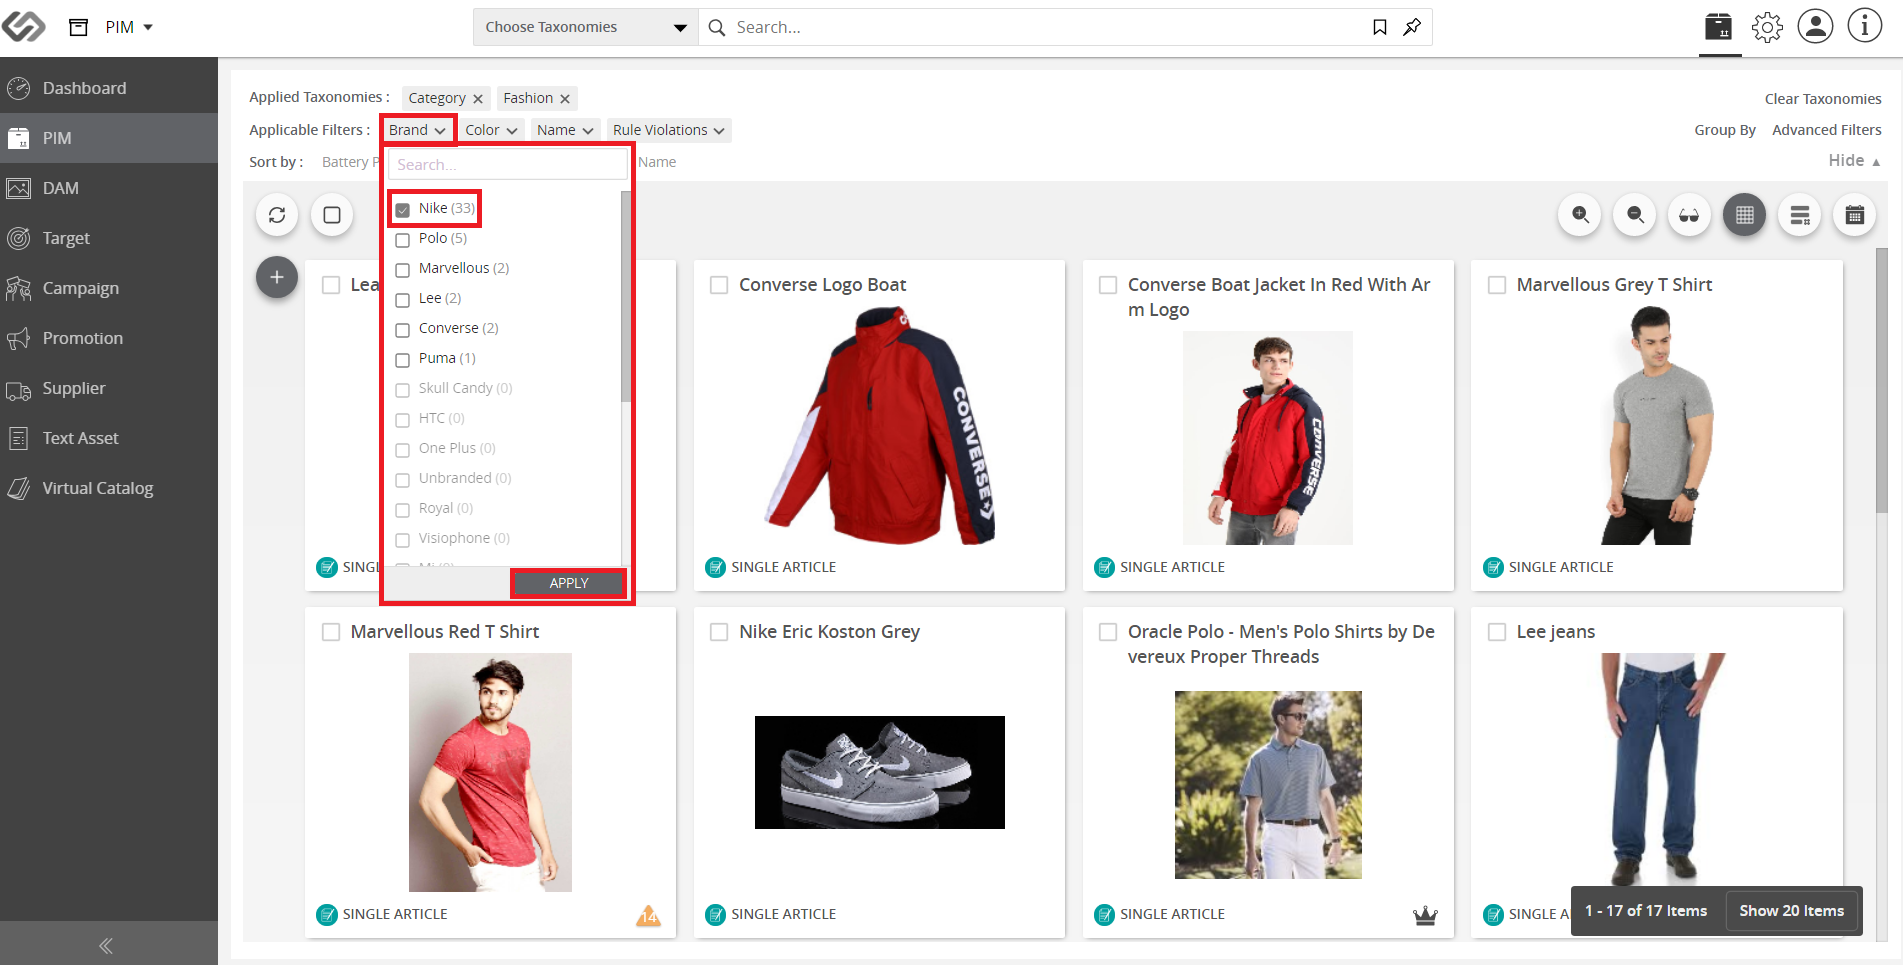Open the settings gear in the header

[1767, 27]
